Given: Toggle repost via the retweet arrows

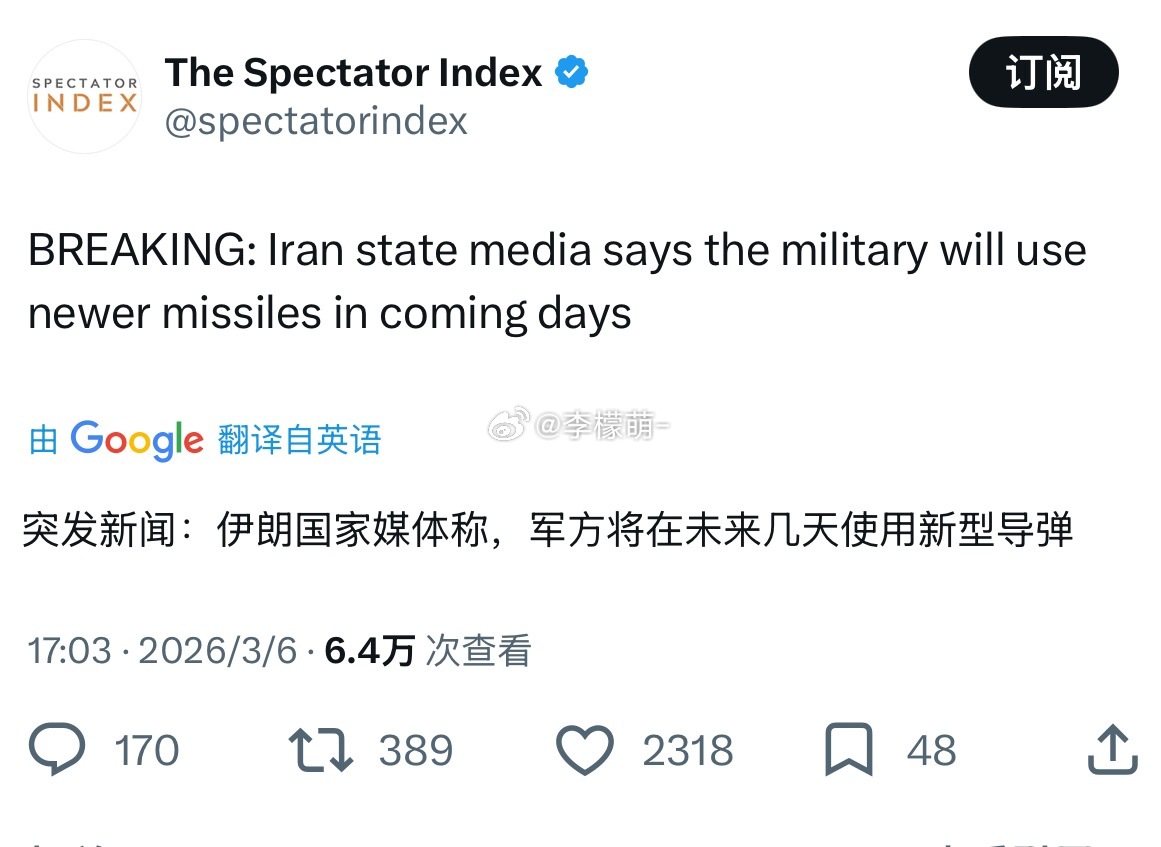Looking at the screenshot, I should point(318,750).
